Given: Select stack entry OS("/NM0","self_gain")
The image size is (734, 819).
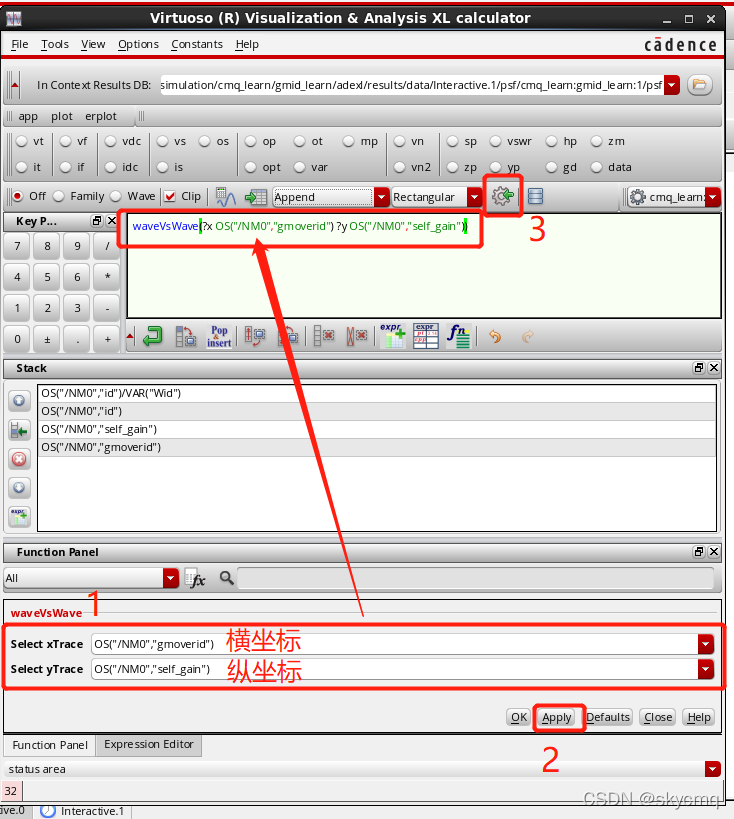Looking at the screenshot, I should click(377, 429).
